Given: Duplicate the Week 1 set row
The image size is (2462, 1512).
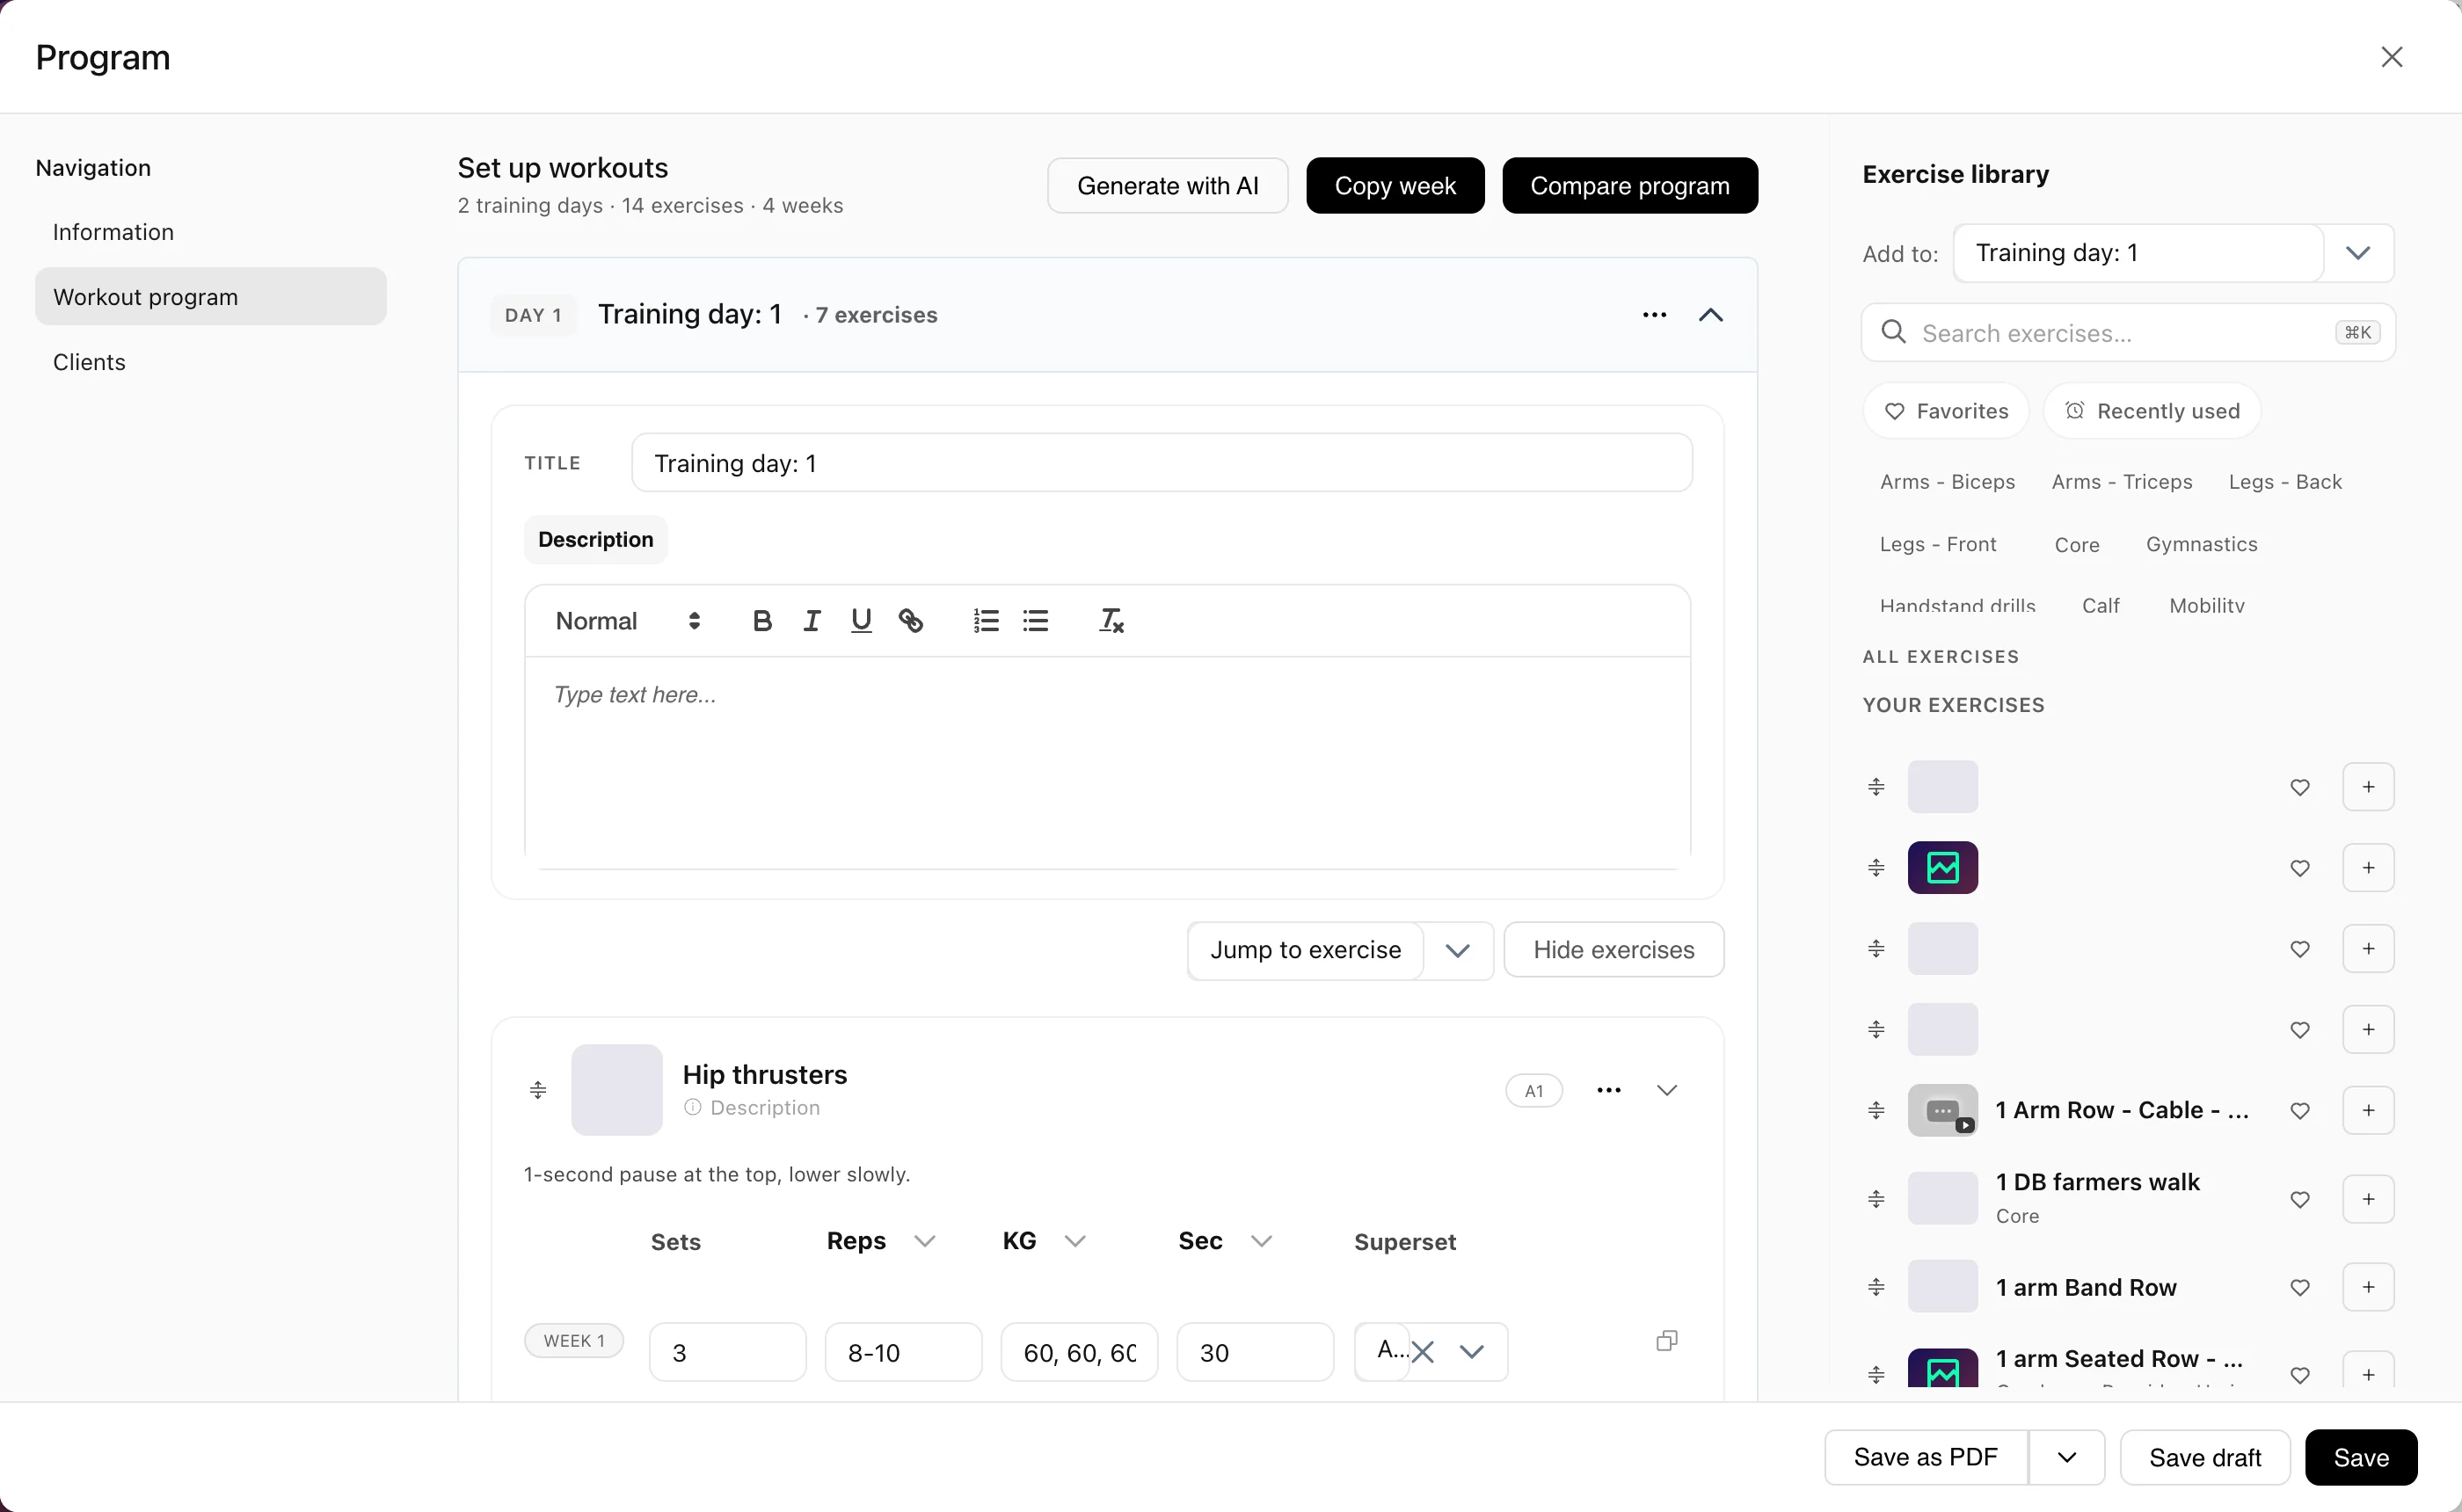Looking at the screenshot, I should point(1667,1341).
